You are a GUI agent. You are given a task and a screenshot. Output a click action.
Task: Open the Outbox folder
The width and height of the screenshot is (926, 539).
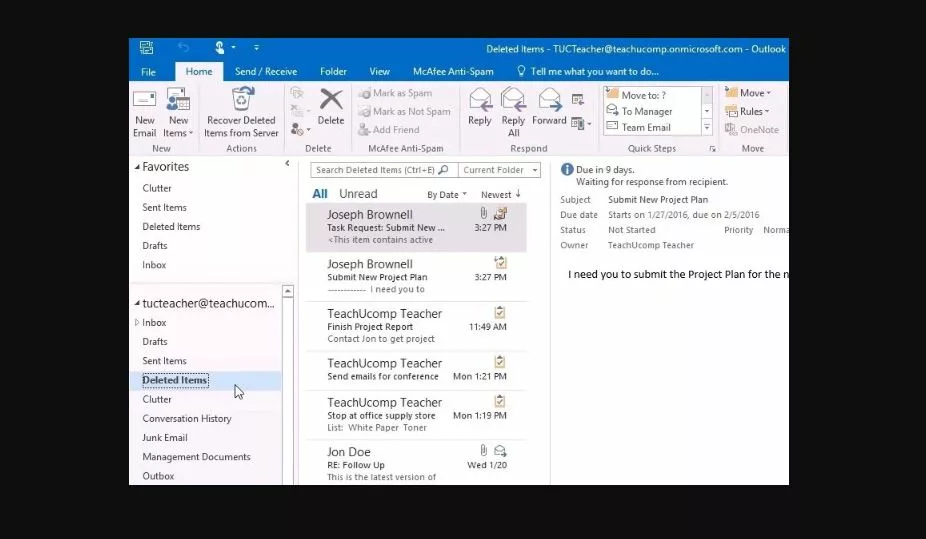(158, 476)
